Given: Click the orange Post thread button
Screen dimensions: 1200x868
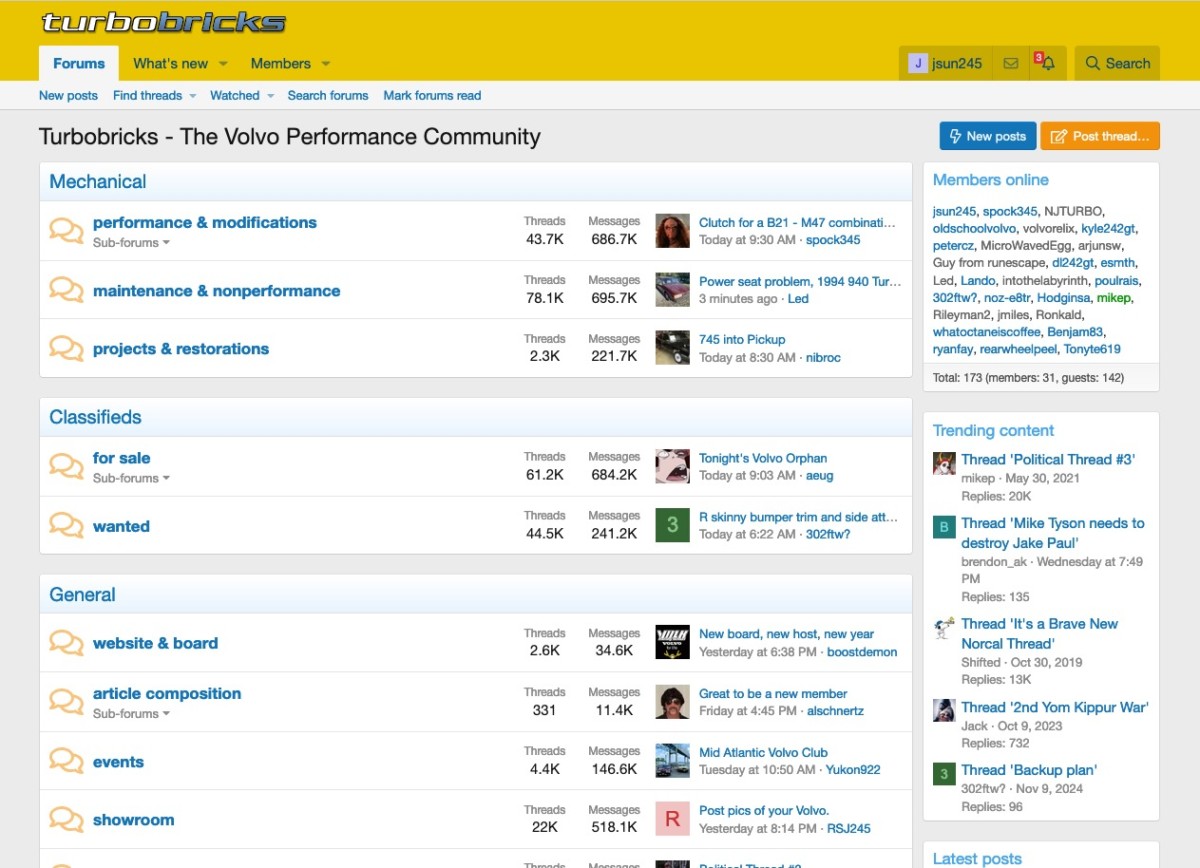Looking at the screenshot, I should coord(1100,136).
